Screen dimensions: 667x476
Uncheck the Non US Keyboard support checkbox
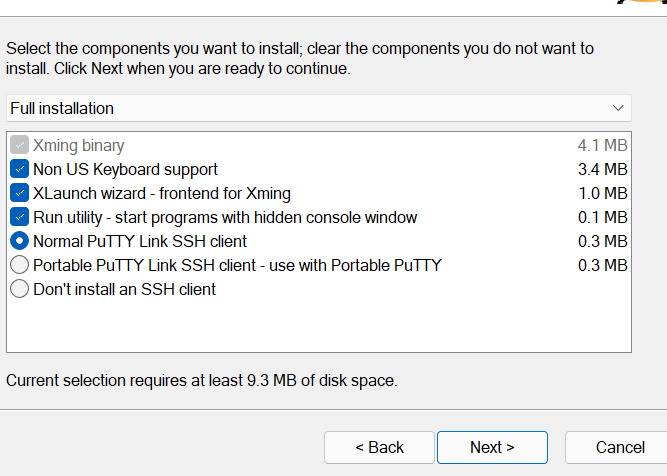(19, 169)
